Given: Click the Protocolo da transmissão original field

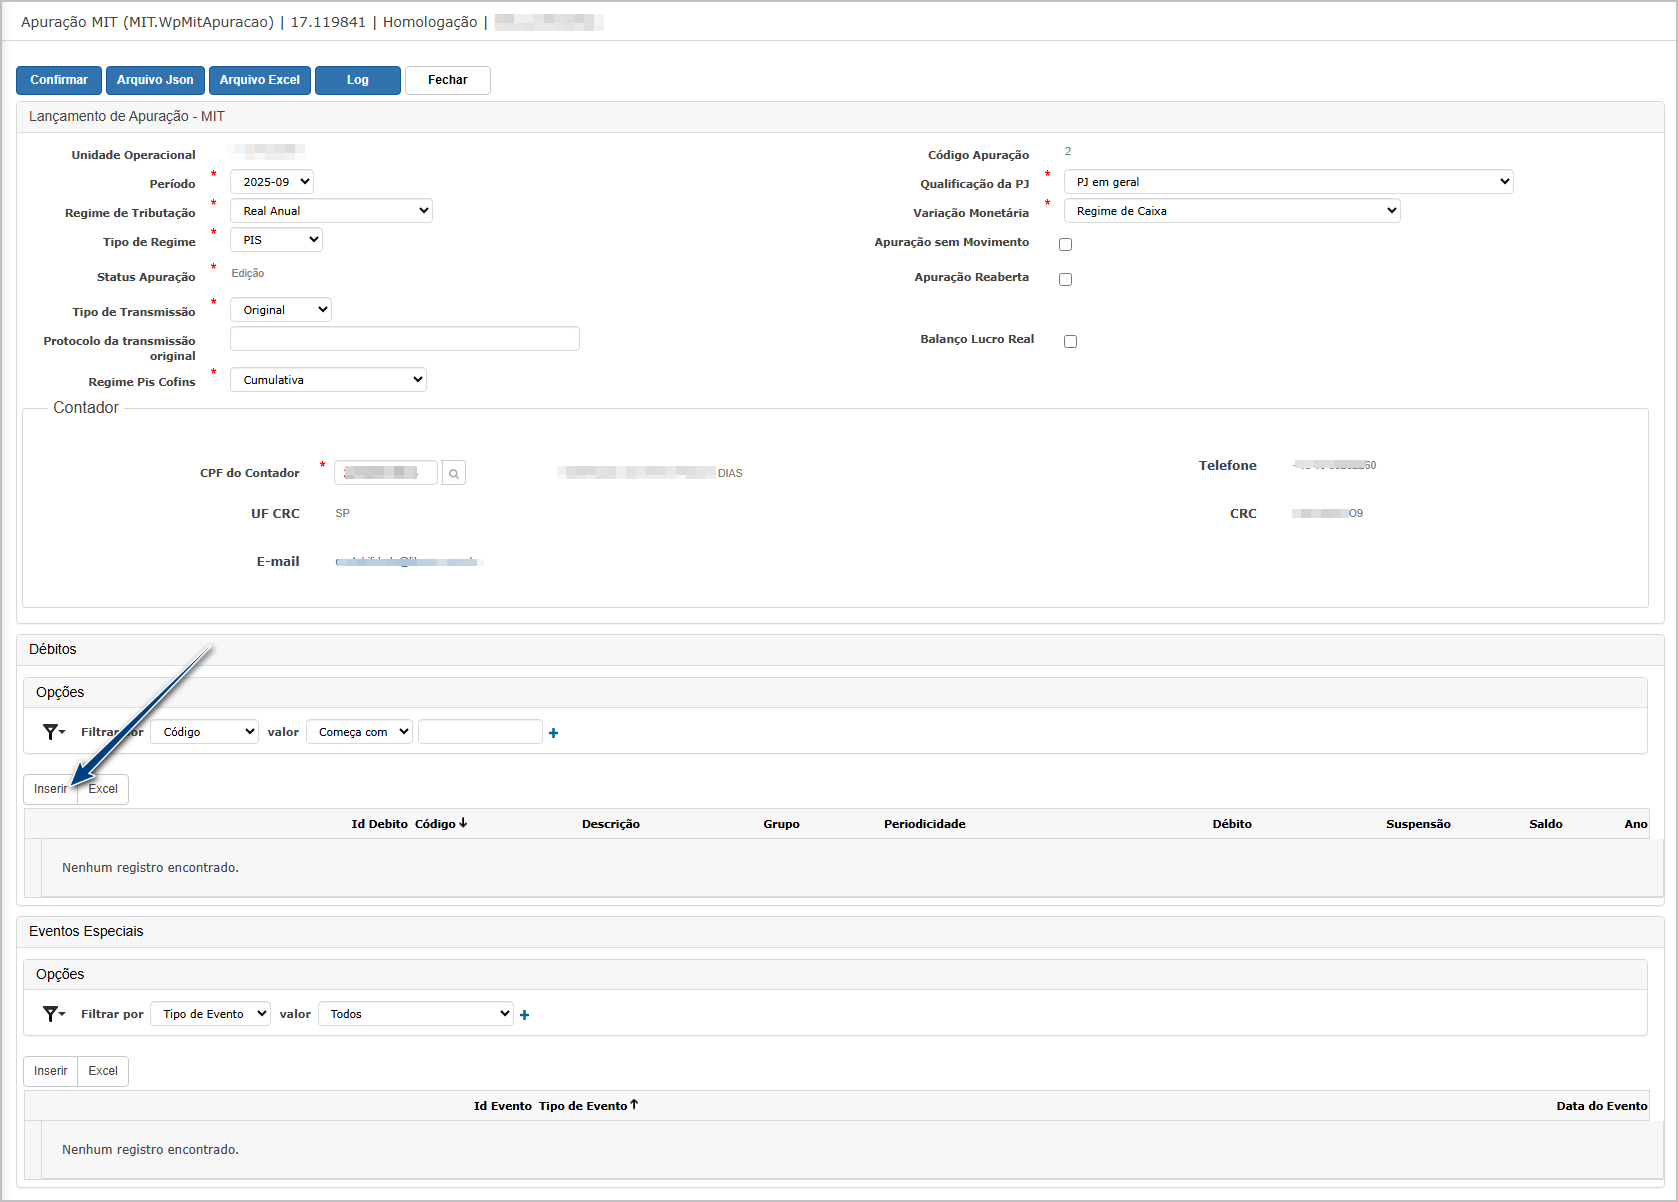Looking at the screenshot, I should [404, 339].
